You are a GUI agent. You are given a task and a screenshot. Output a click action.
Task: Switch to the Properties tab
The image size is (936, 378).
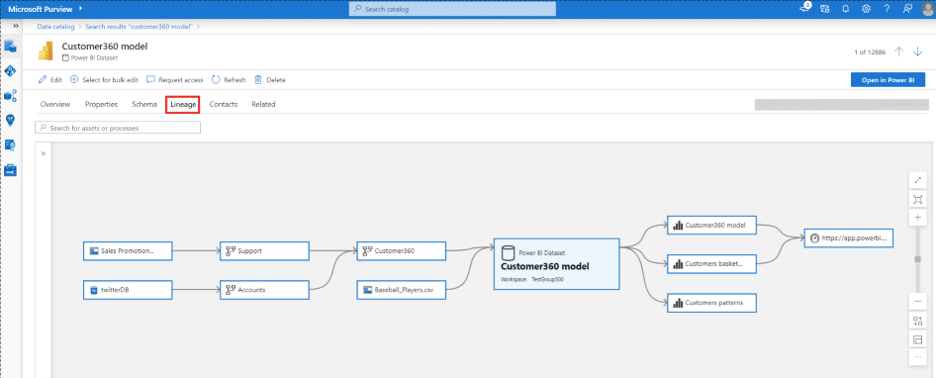[101, 104]
